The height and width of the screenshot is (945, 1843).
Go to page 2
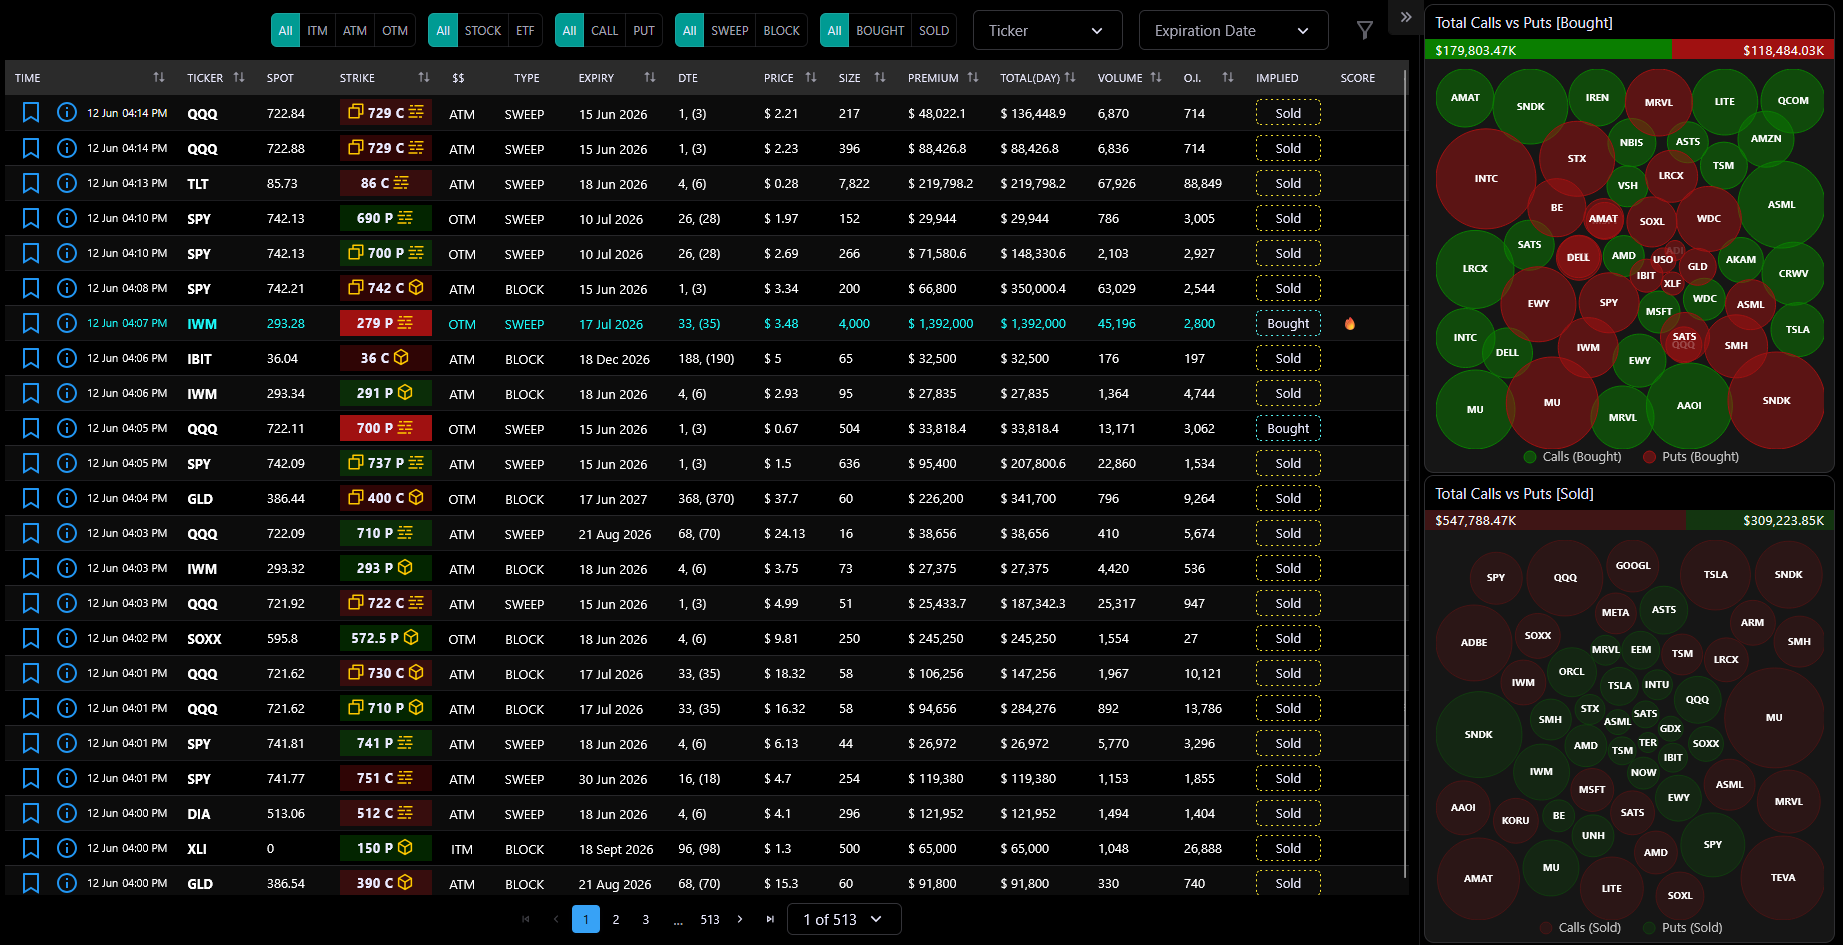pos(616,919)
